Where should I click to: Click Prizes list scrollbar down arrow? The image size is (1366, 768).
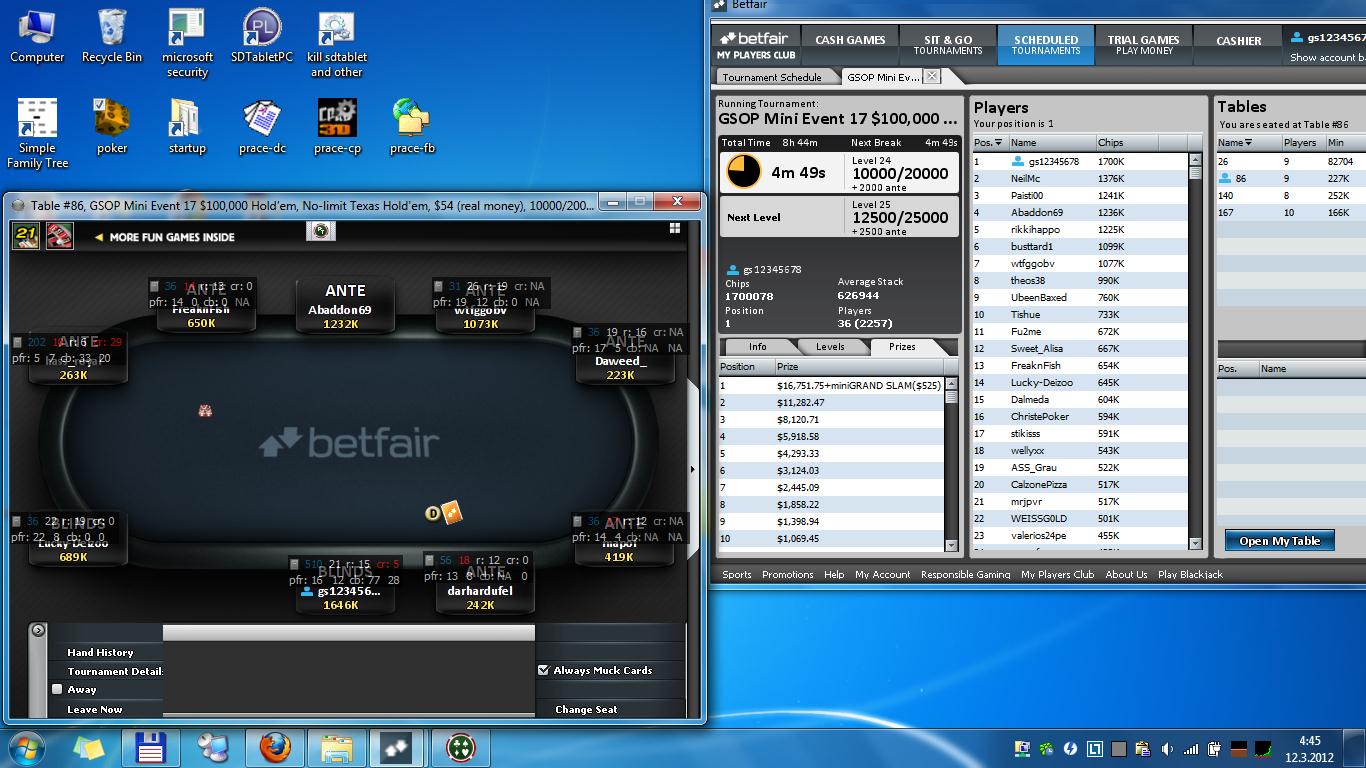click(951, 544)
